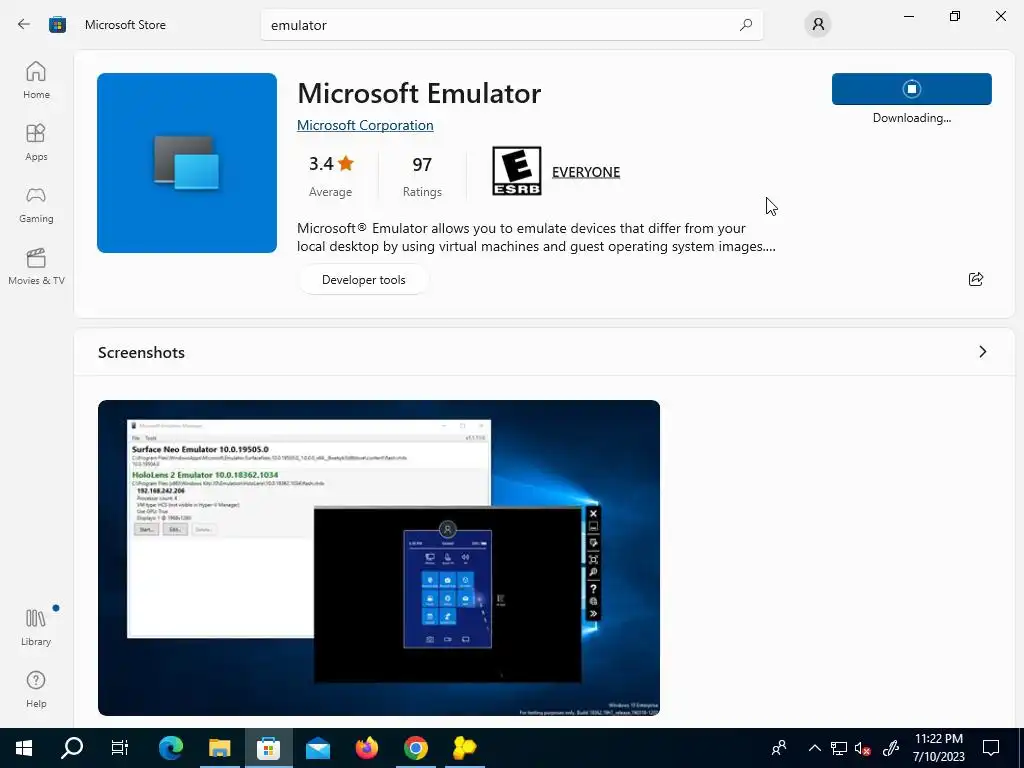Open the Gaming section in sidebar
The height and width of the screenshot is (768, 1024).
click(36, 204)
